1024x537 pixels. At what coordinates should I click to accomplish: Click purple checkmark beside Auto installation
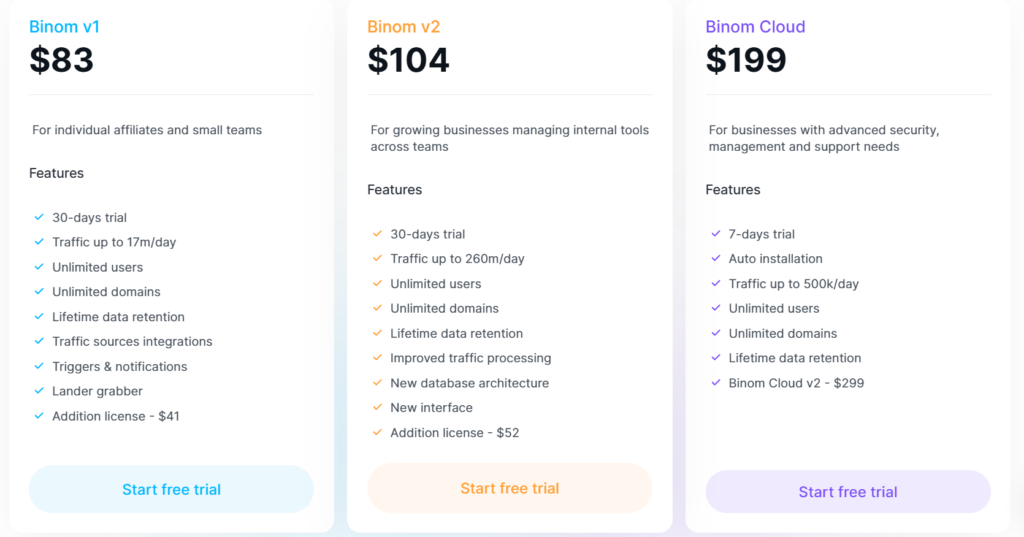[x=716, y=258]
